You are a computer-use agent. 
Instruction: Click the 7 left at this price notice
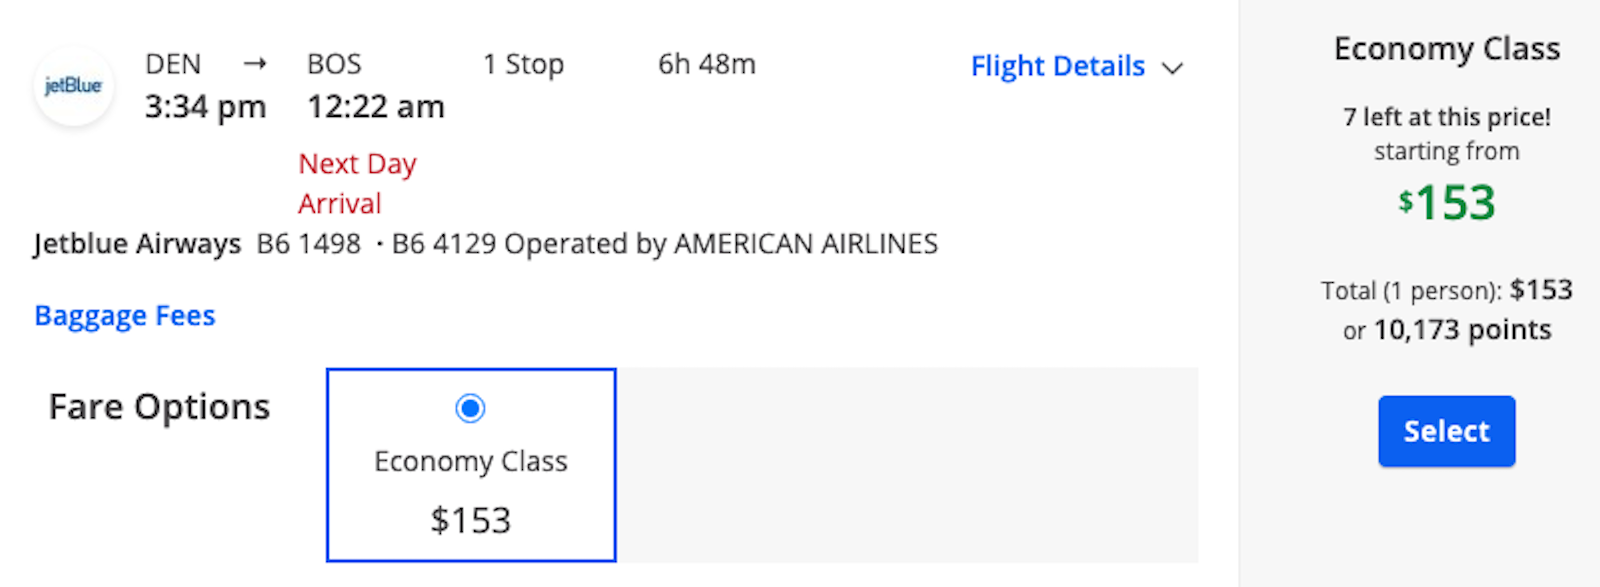pos(1446,117)
